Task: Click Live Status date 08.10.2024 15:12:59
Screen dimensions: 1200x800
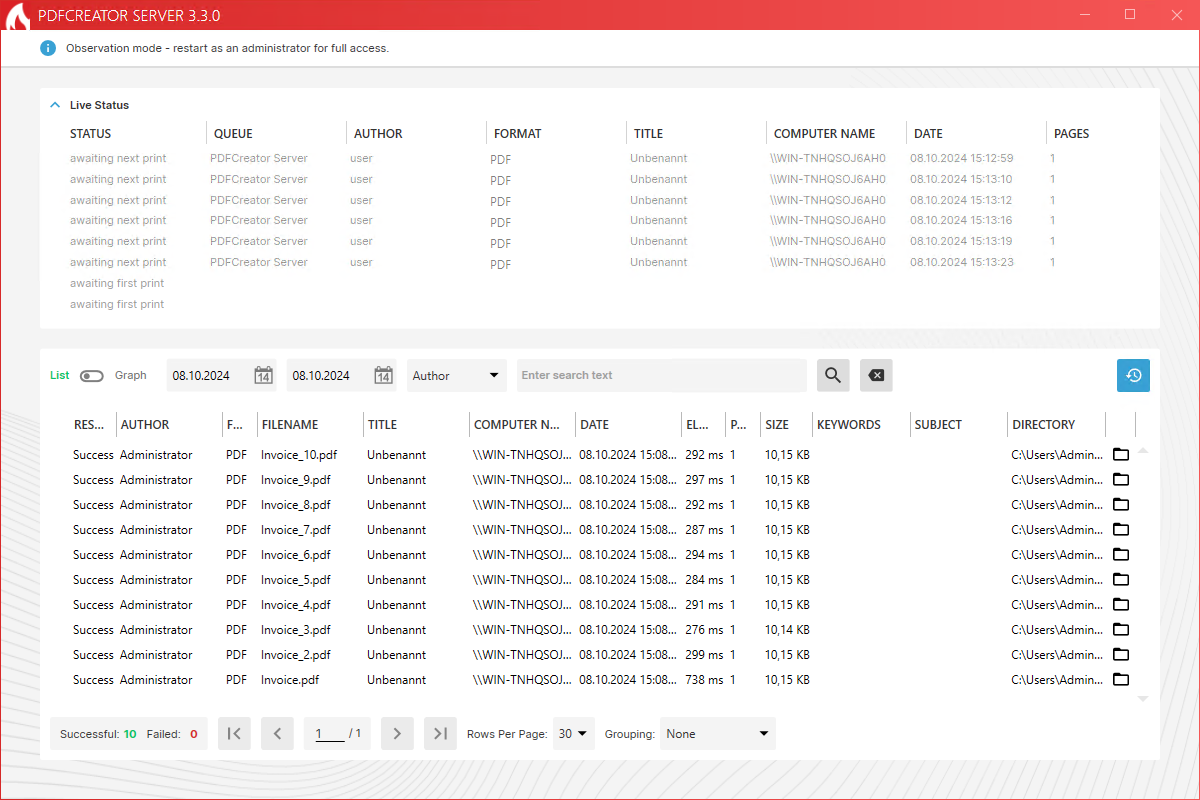Action: (x=962, y=159)
